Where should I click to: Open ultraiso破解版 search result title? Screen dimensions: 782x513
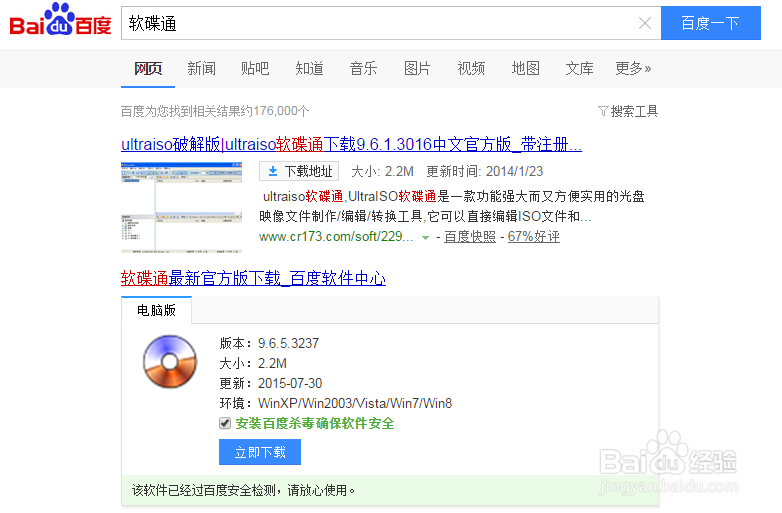tap(352, 145)
